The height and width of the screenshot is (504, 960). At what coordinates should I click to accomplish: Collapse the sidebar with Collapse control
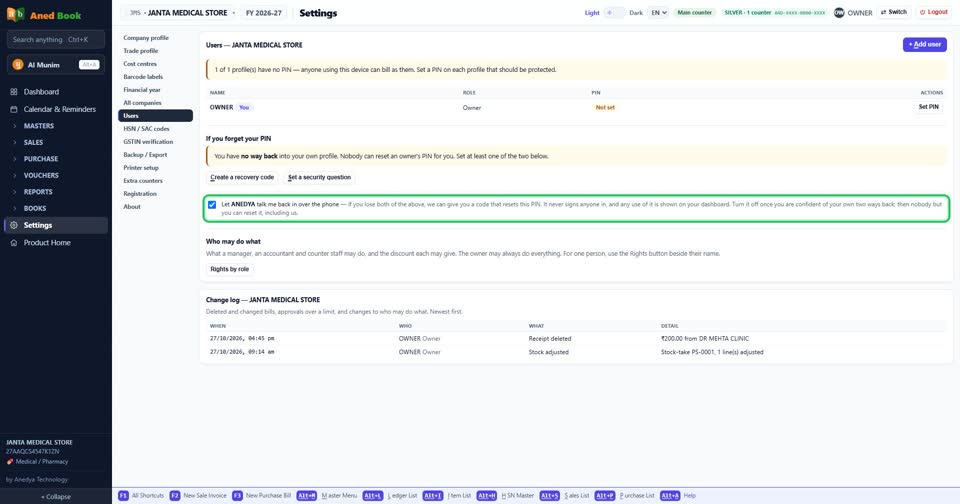pos(56,497)
